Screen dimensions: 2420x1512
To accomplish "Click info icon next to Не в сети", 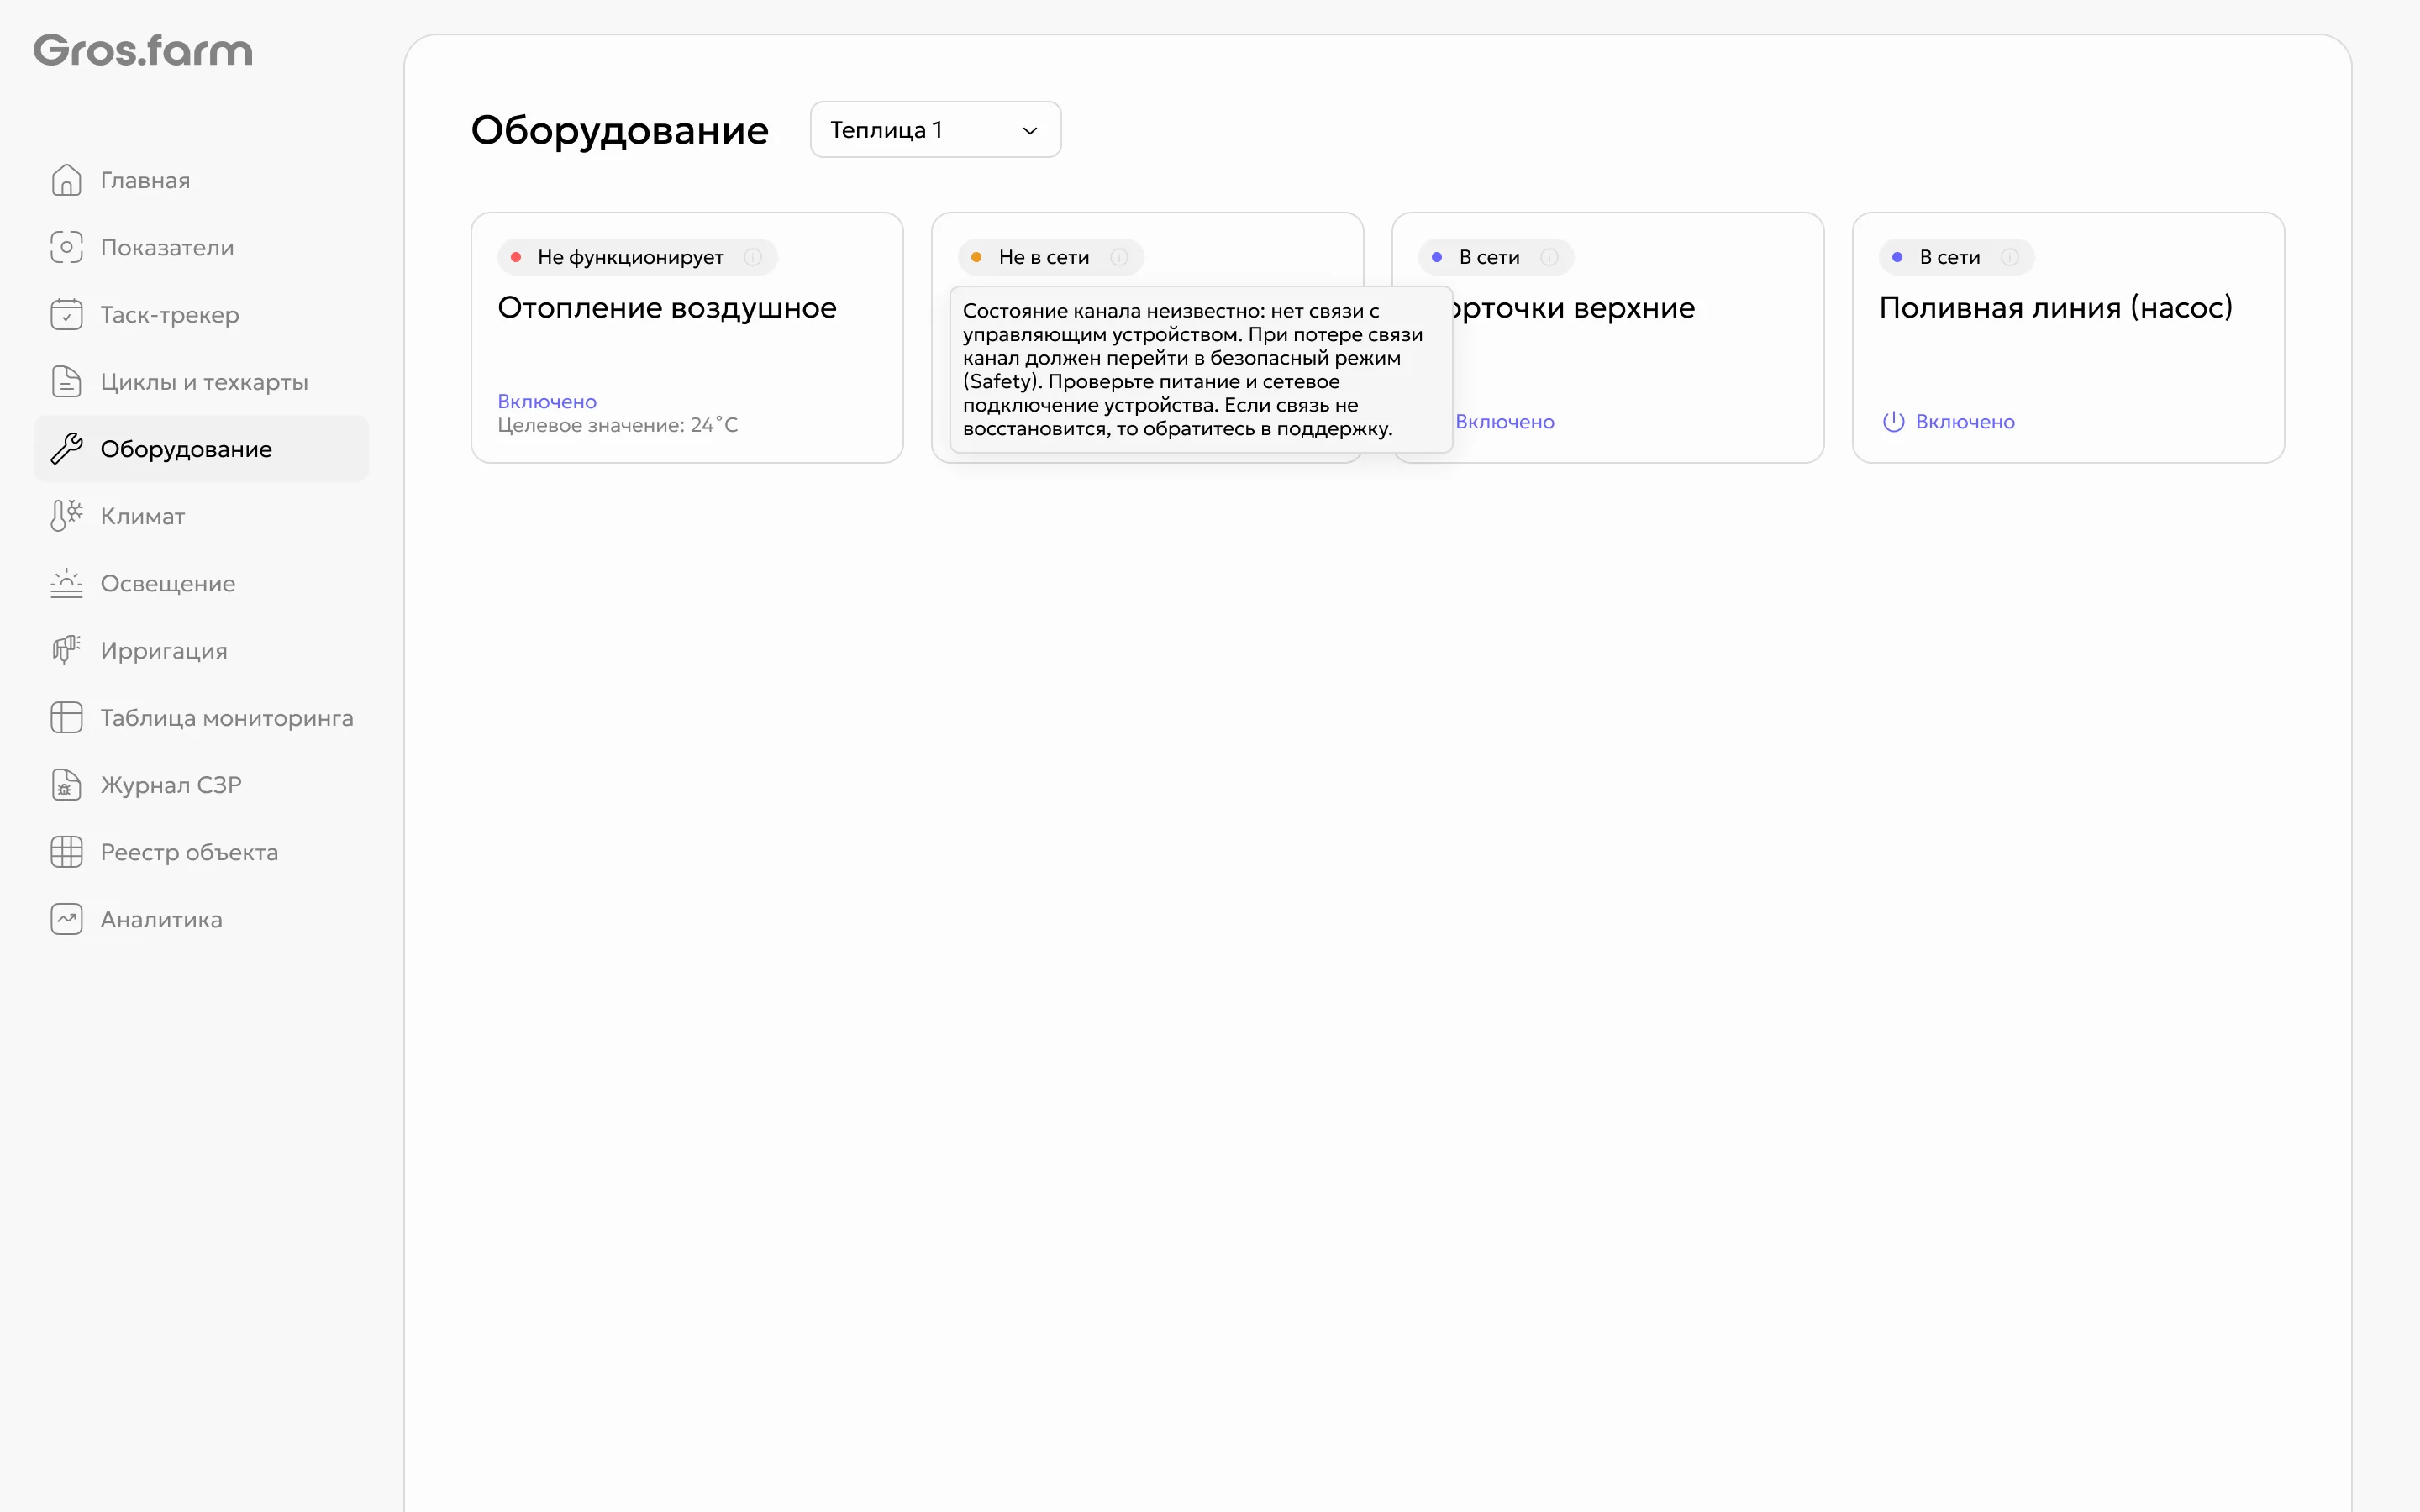I will [x=1119, y=257].
